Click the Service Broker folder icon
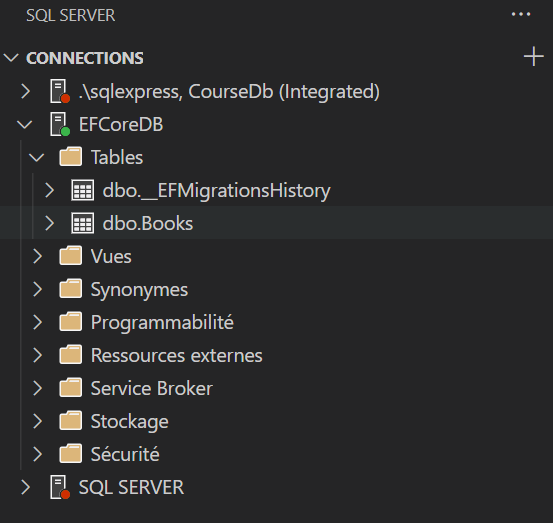 coord(71,387)
